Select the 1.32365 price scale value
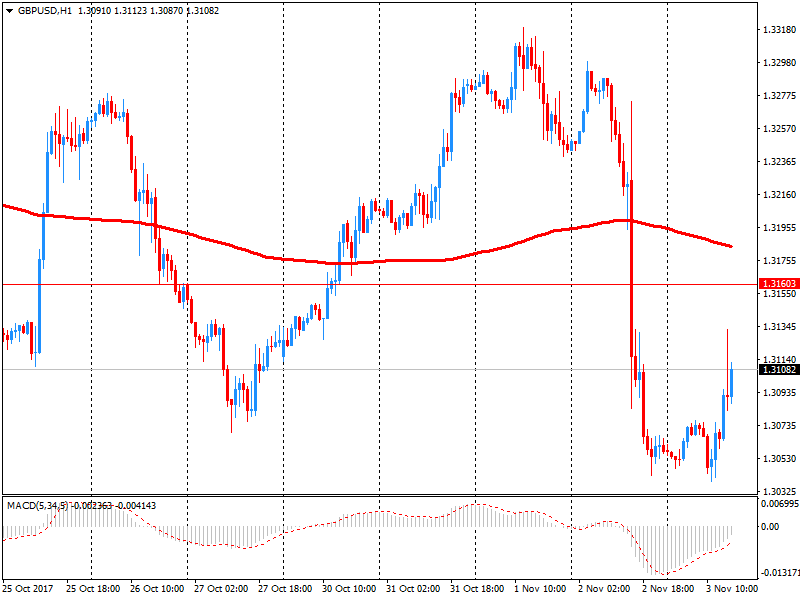Screen dimensions: 800x600 (x=779, y=162)
